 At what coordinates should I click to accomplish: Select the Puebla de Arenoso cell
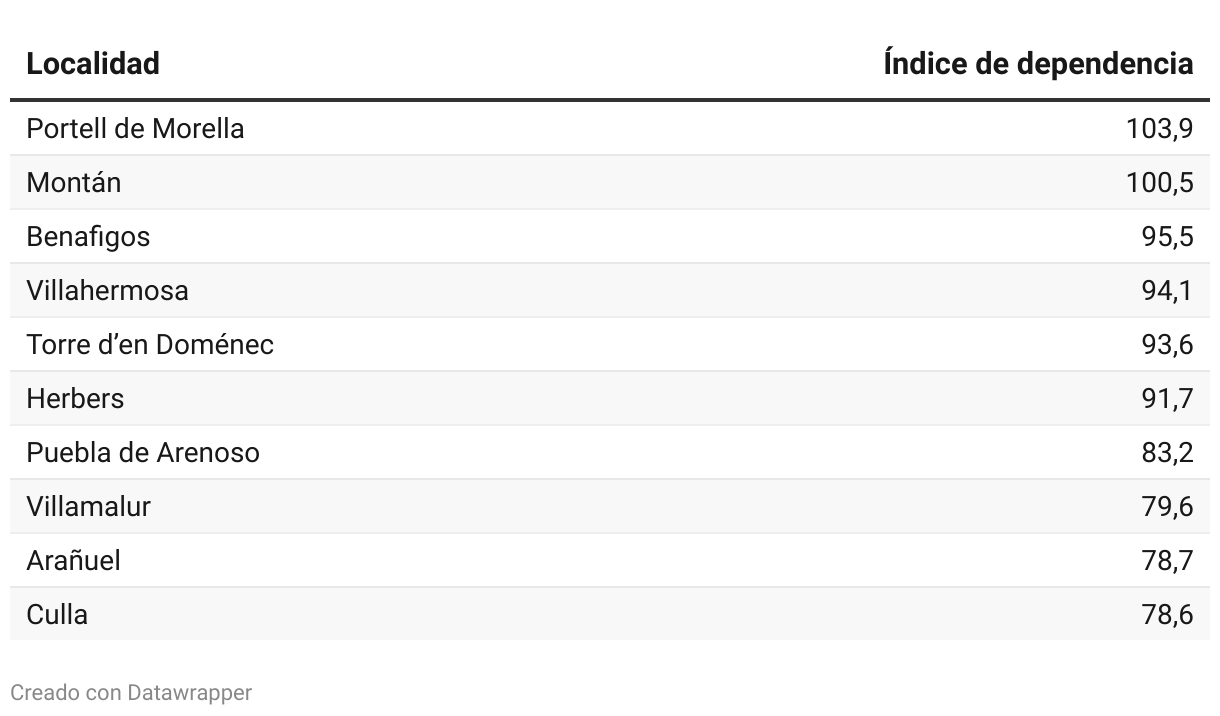(x=143, y=453)
